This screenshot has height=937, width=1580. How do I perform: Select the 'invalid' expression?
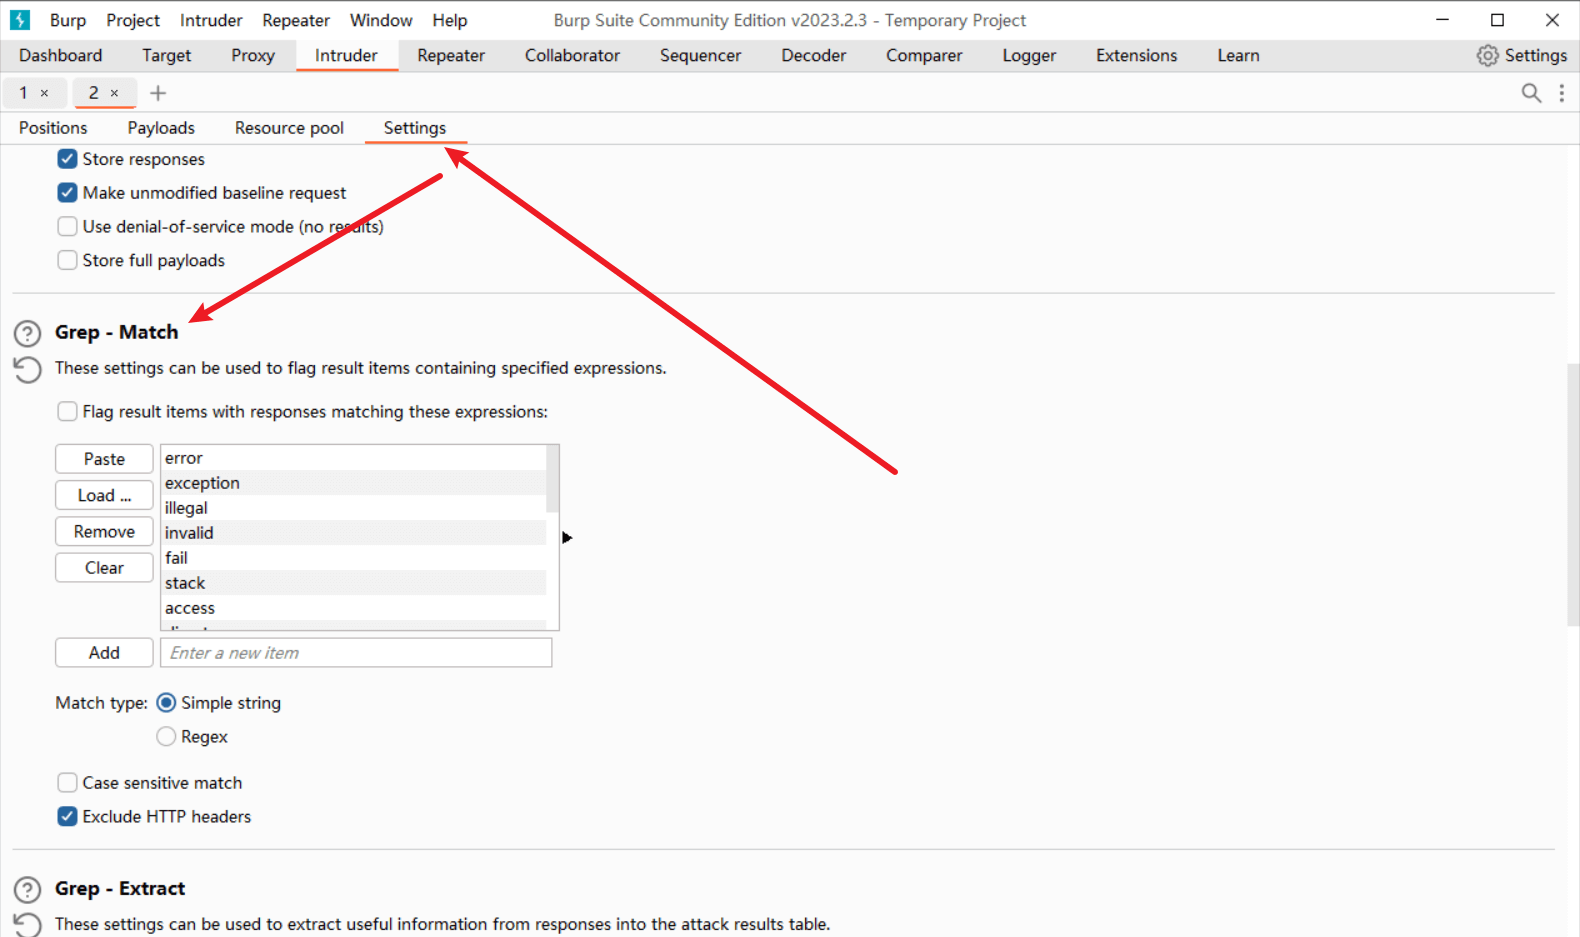(x=353, y=533)
